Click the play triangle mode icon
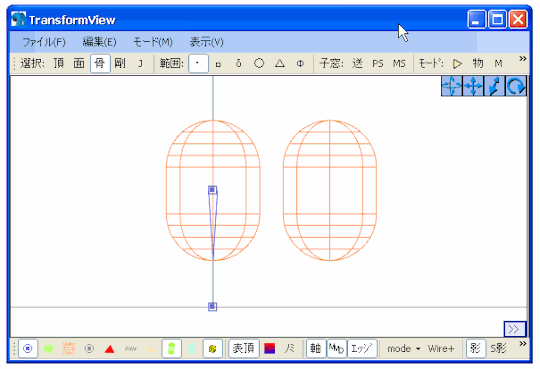 pyautogui.click(x=457, y=64)
